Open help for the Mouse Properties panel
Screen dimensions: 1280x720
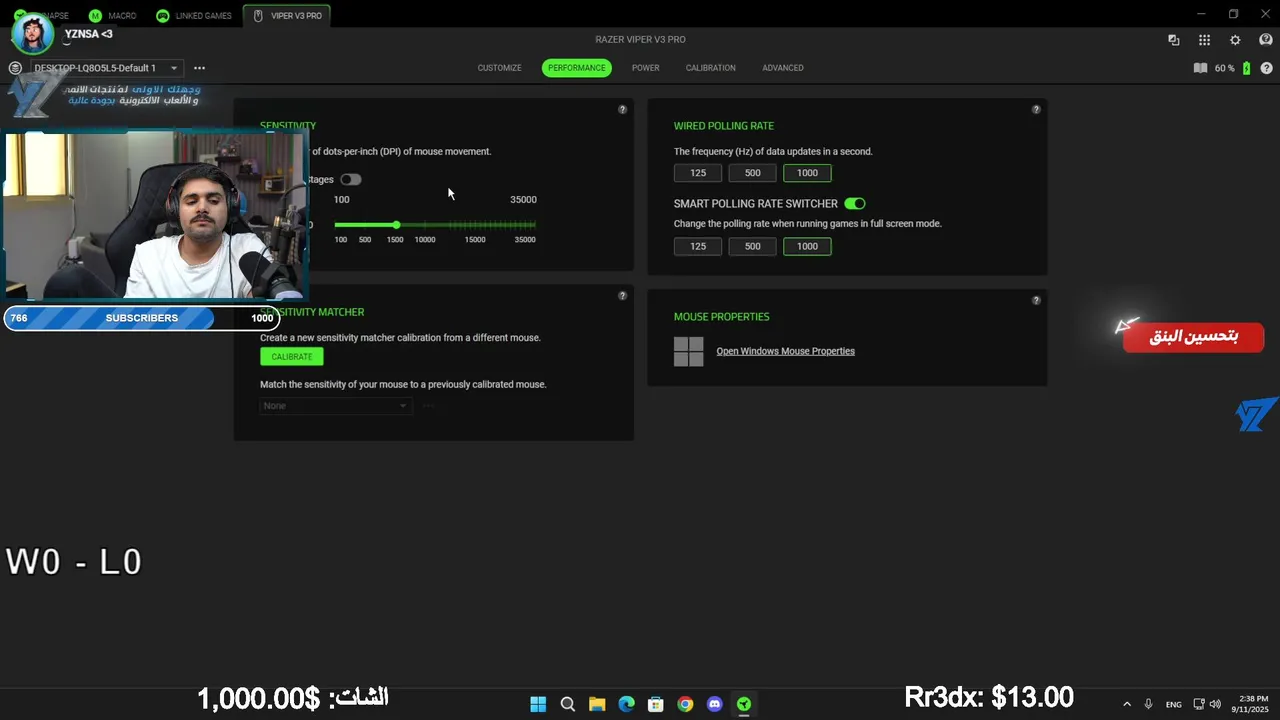1036,300
